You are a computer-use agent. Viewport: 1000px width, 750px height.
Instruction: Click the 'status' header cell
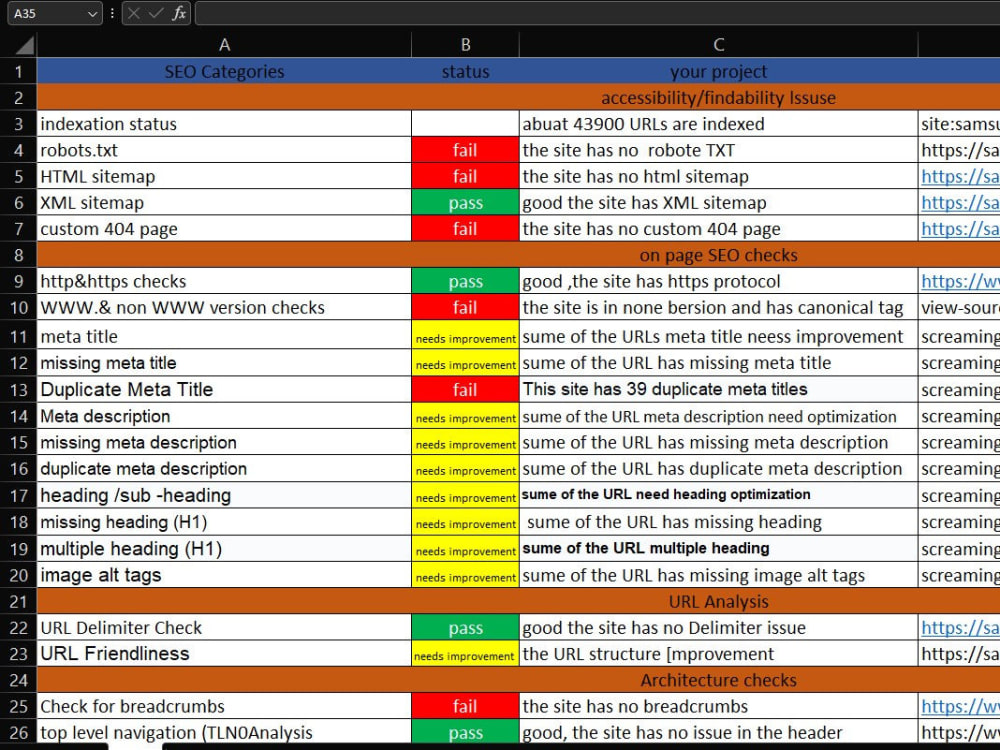click(x=466, y=71)
